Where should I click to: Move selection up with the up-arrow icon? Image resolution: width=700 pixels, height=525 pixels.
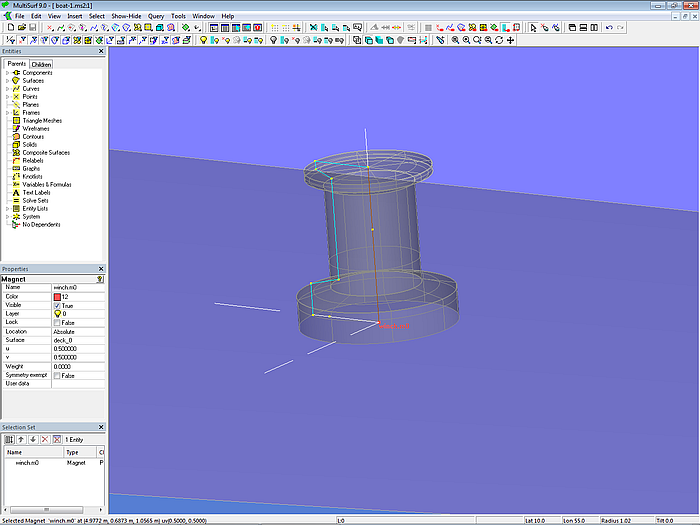click(x=21, y=439)
